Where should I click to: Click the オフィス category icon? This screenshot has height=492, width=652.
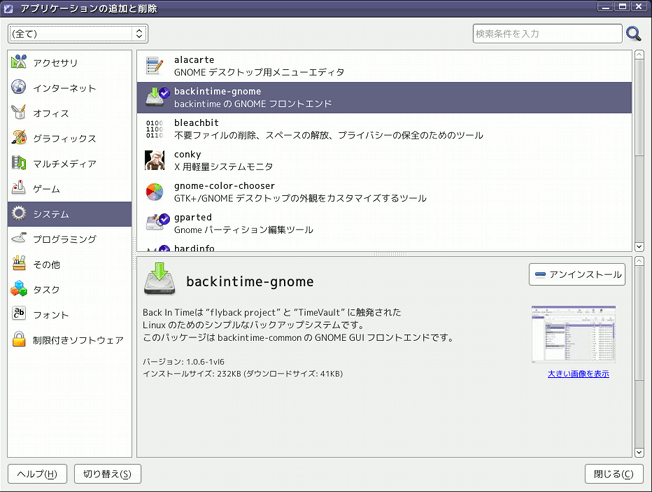(x=19, y=112)
